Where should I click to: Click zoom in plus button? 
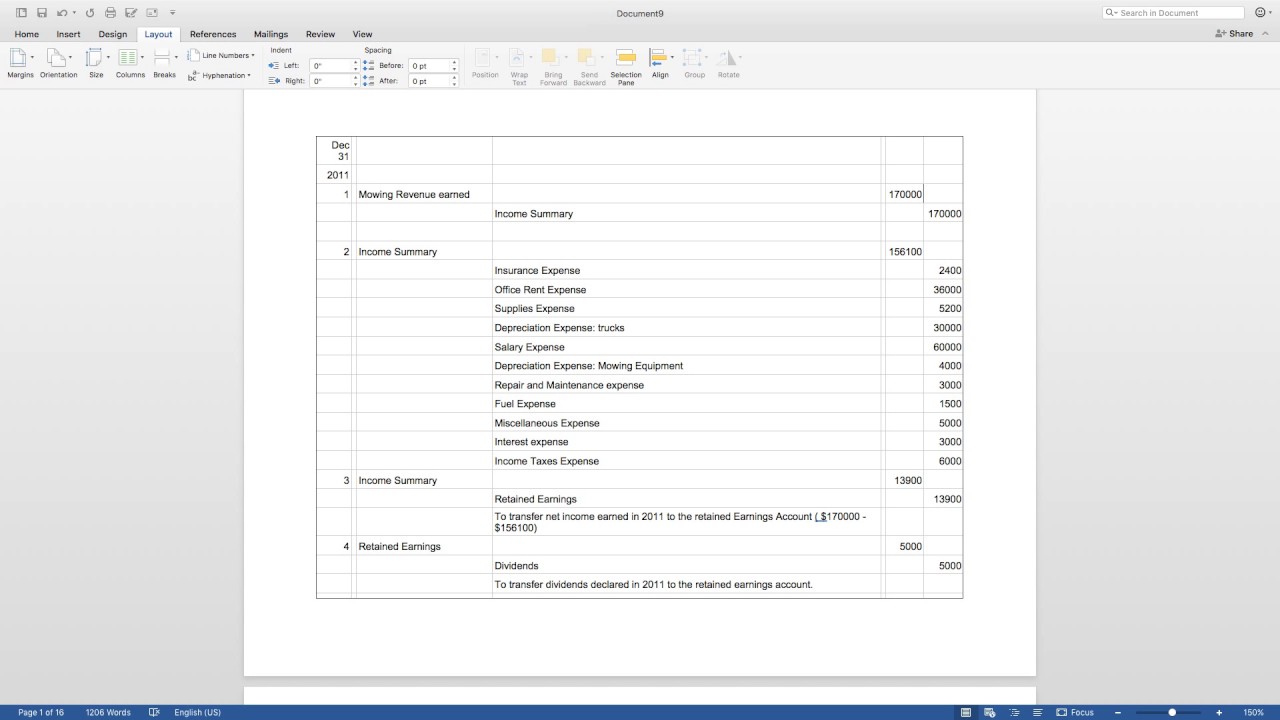[1219, 712]
